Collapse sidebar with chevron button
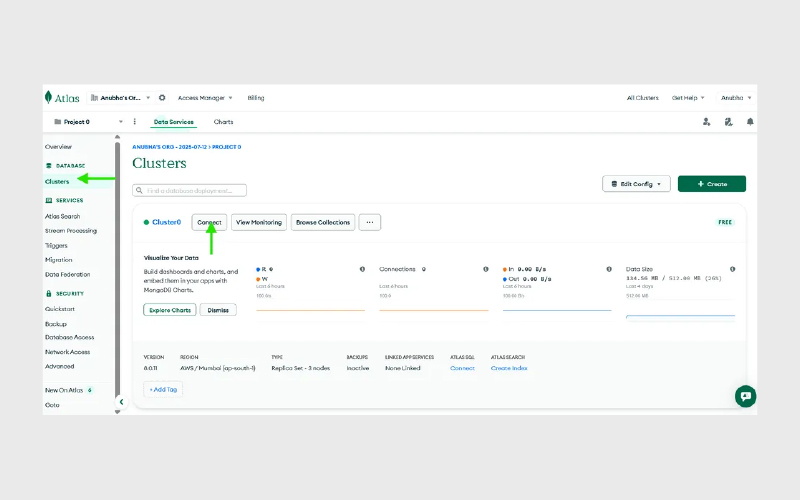This screenshot has height=500, width=800. pyautogui.click(x=121, y=402)
